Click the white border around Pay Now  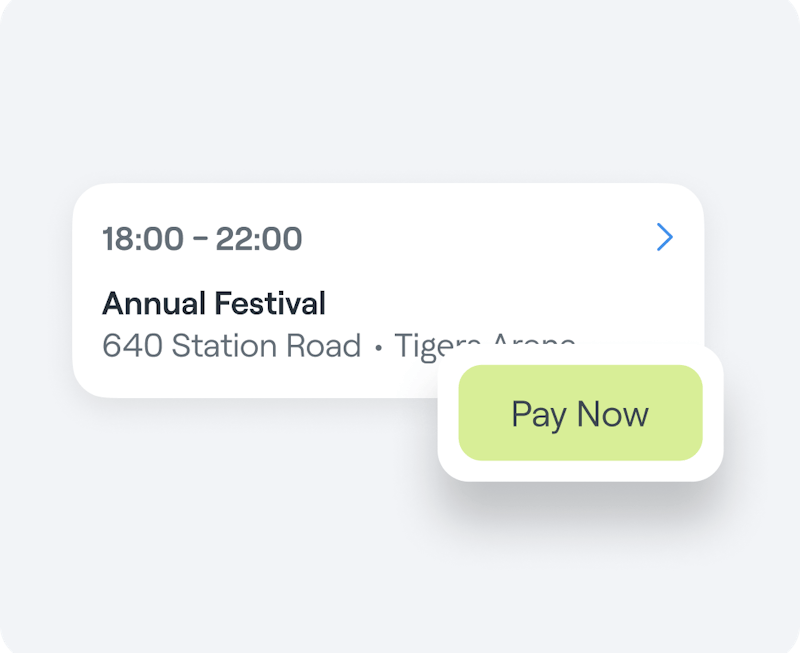tap(580, 471)
